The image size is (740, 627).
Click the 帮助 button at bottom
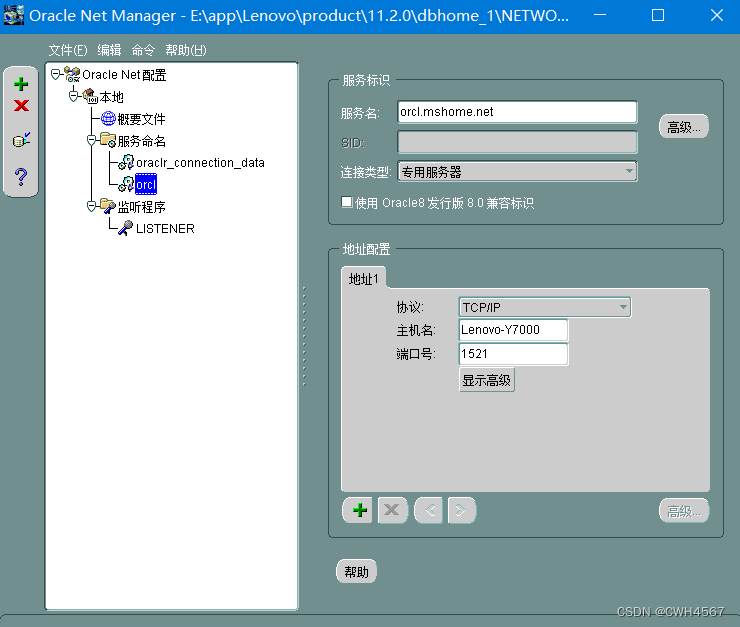pos(356,572)
